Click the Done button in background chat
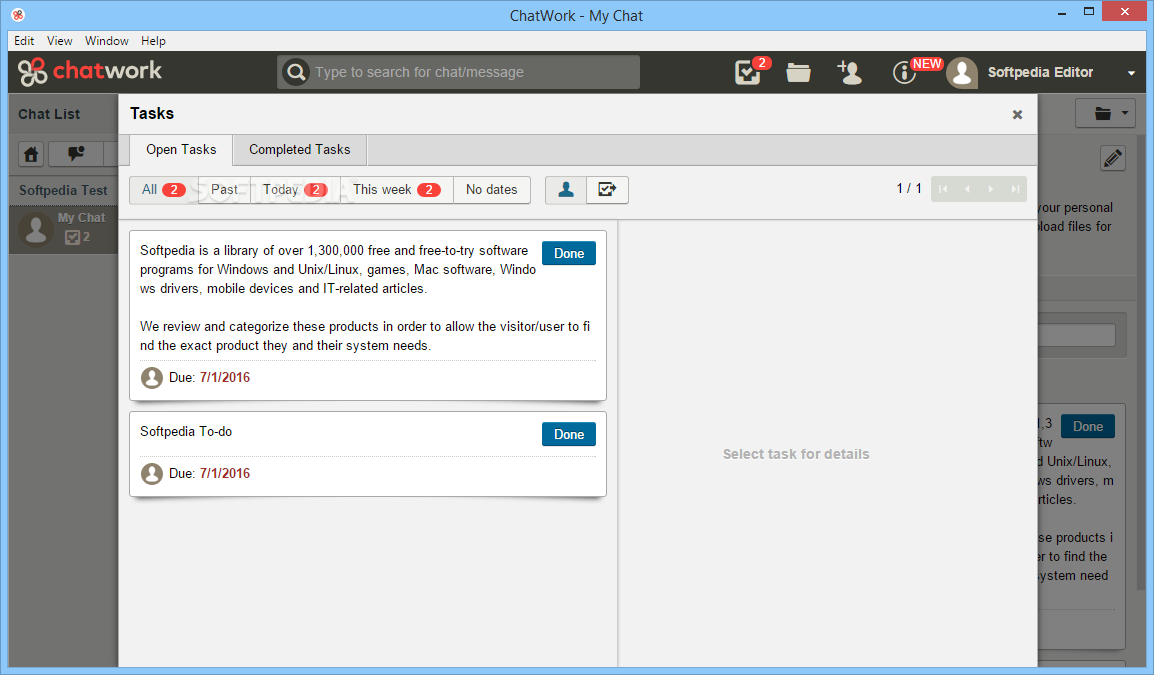The image size is (1154, 675). [1088, 426]
